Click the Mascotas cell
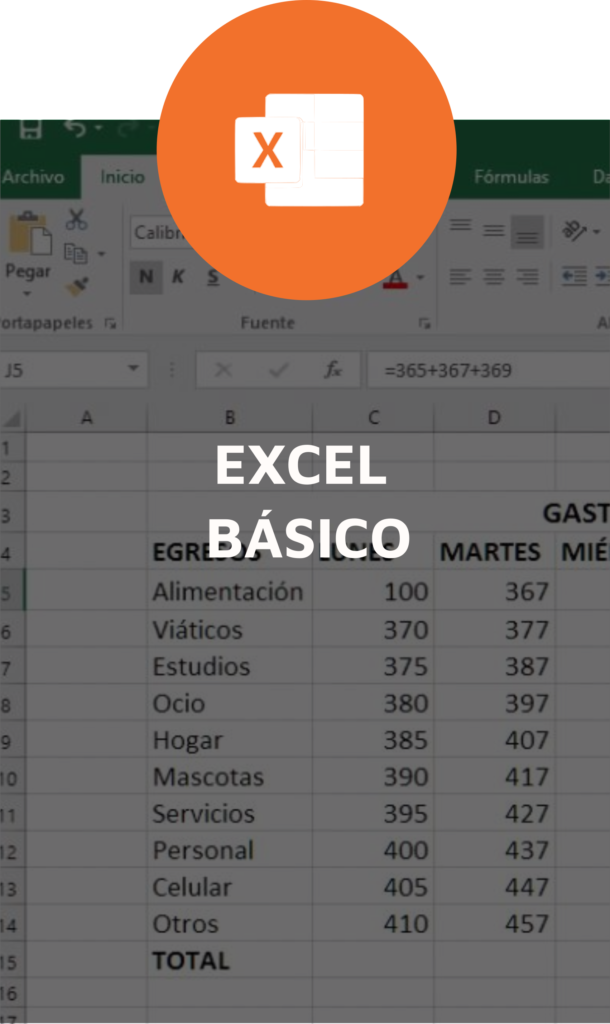 (x=230, y=776)
